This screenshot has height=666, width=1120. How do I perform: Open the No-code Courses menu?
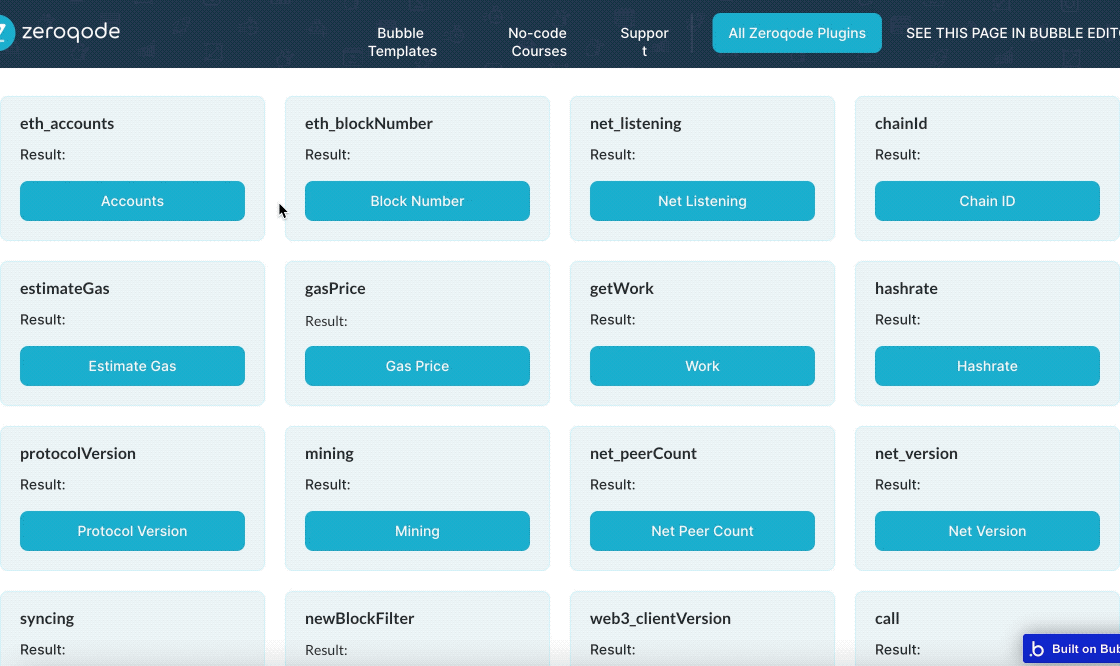(538, 42)
